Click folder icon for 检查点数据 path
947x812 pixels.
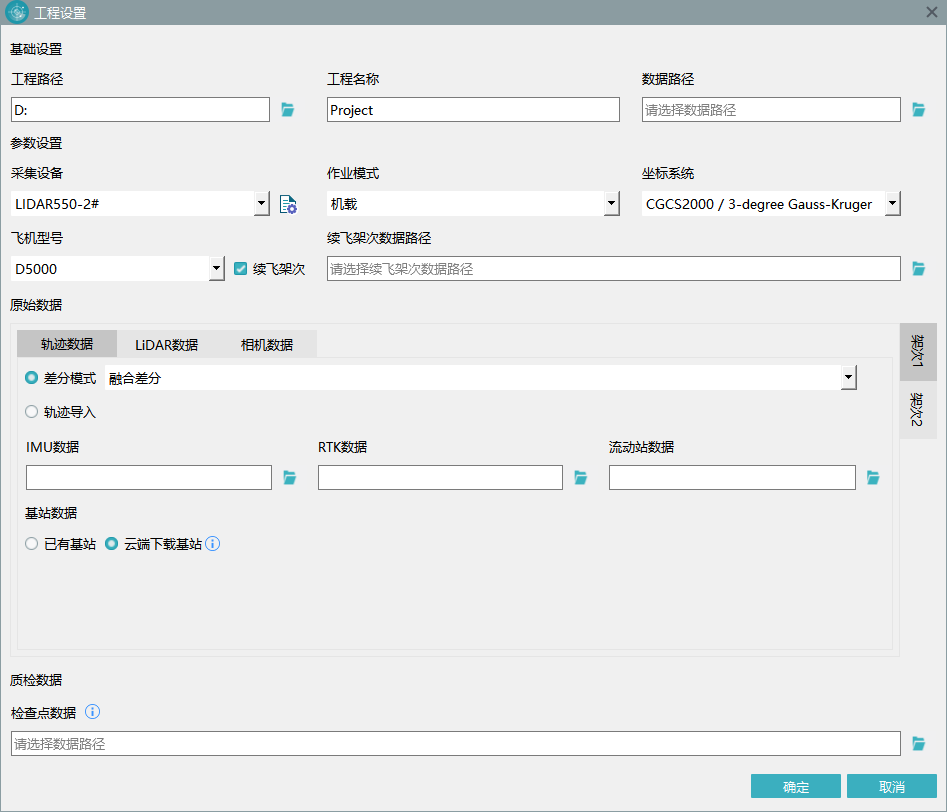pos(919,744)
